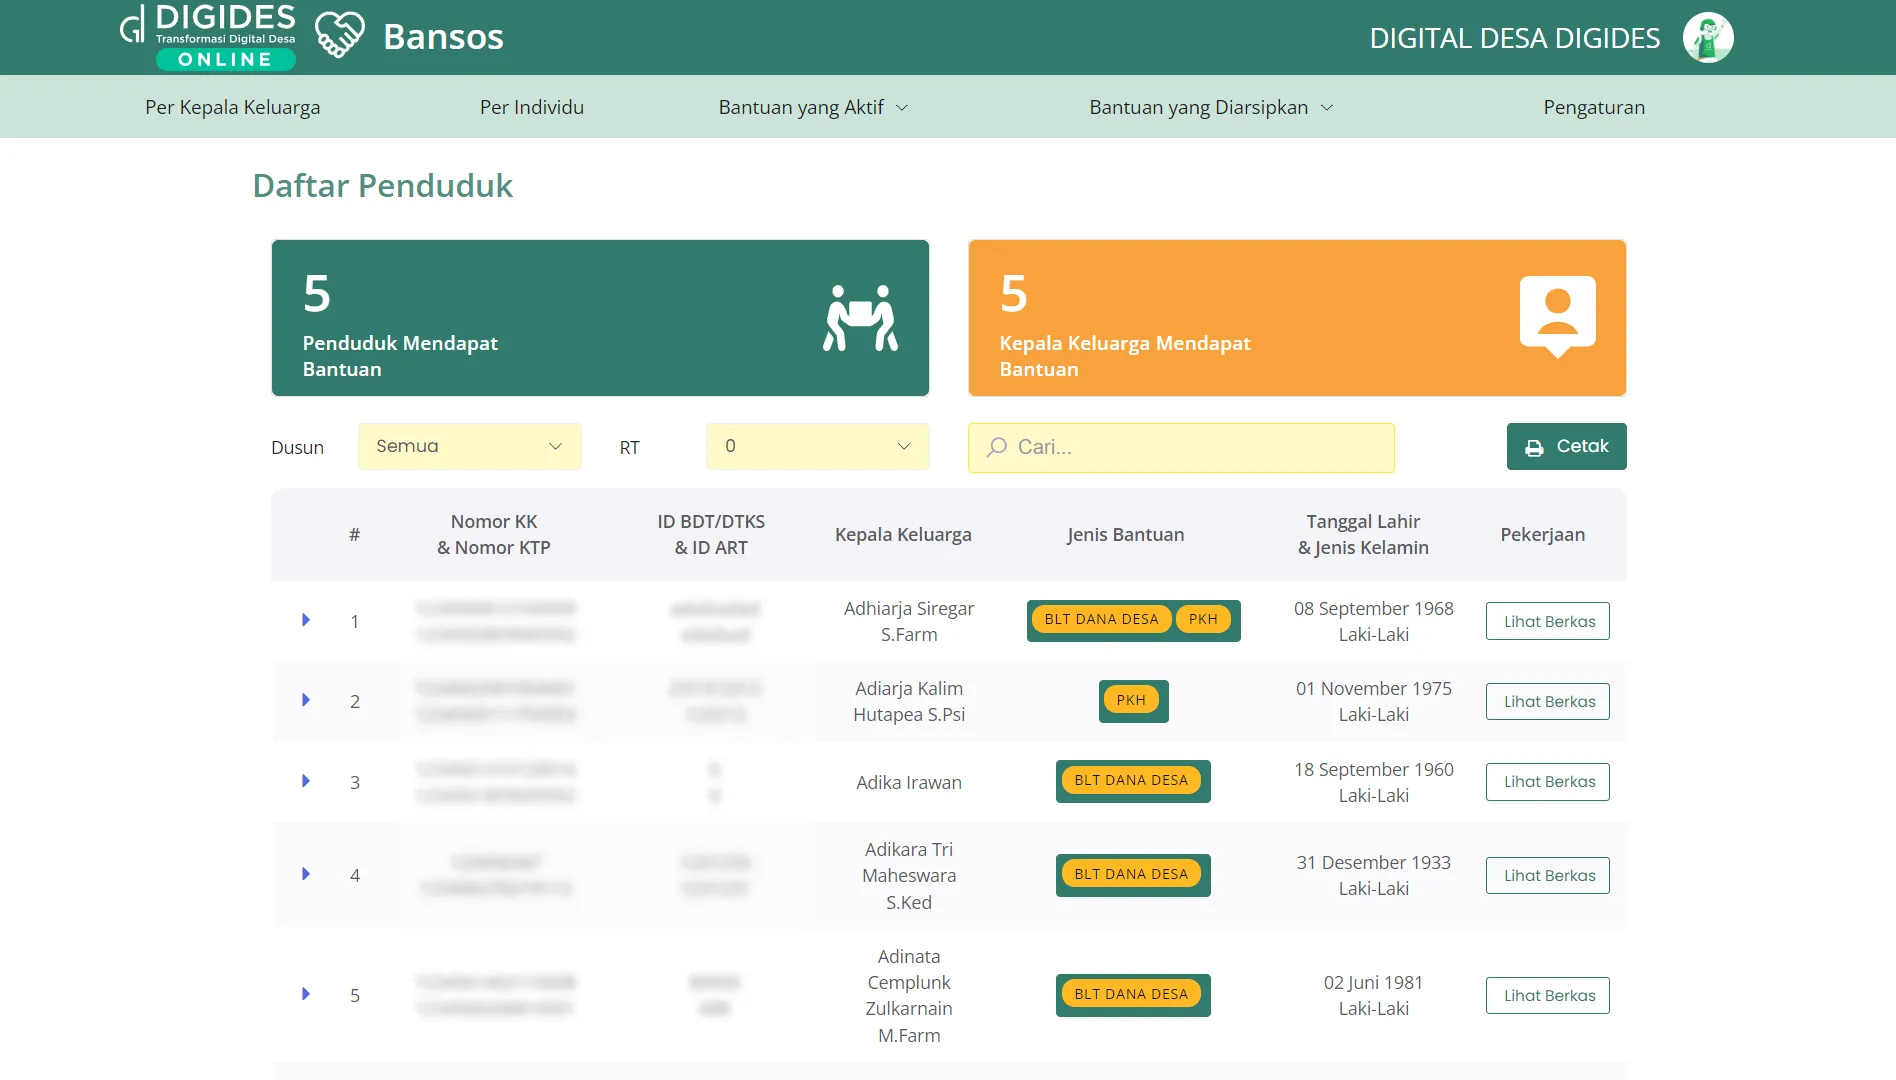
Task: Expand row 5 for Adinata Cemplunk
Action: click(306, 994)
